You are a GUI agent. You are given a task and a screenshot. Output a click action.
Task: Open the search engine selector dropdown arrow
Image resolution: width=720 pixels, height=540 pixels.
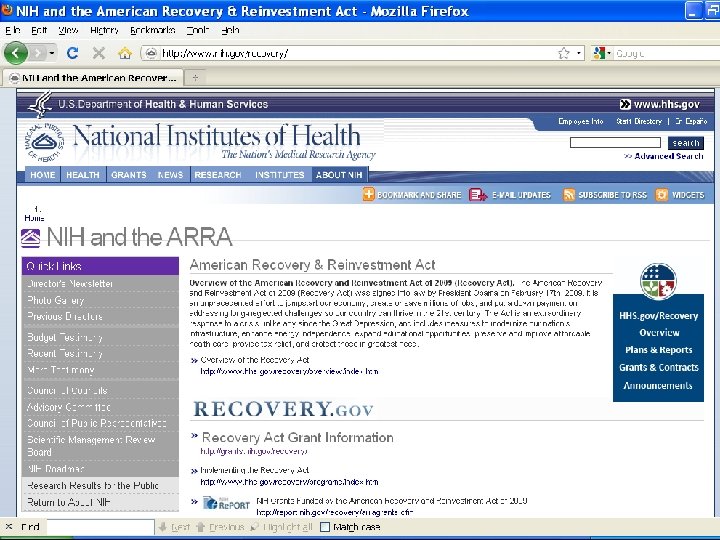[609, 53]
